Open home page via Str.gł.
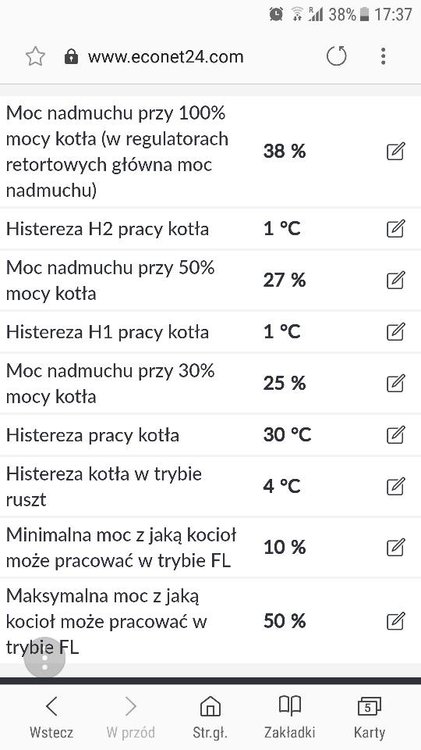421x750 pixels. [x=210, y=717]
